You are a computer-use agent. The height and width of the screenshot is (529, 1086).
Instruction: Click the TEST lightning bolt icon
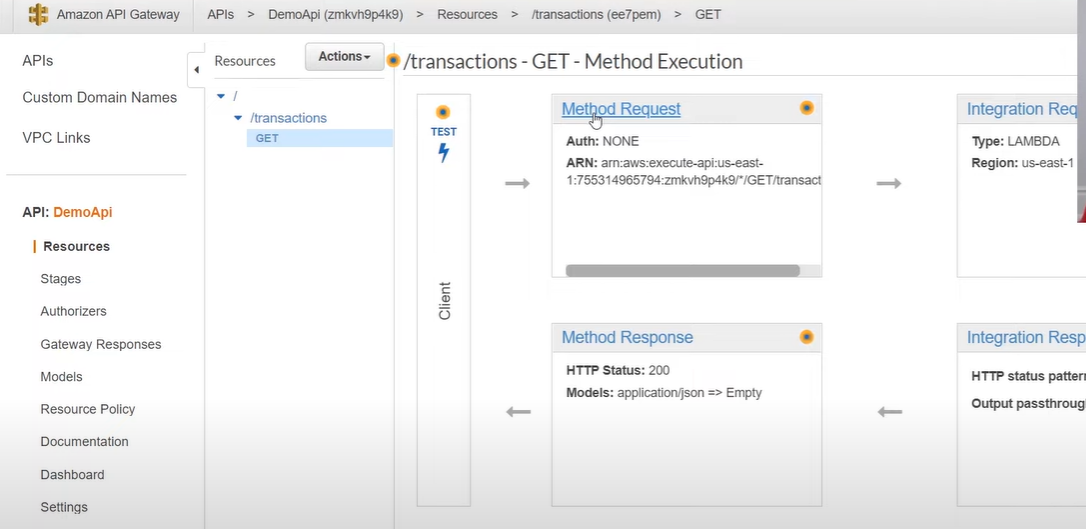pos(443,152)
